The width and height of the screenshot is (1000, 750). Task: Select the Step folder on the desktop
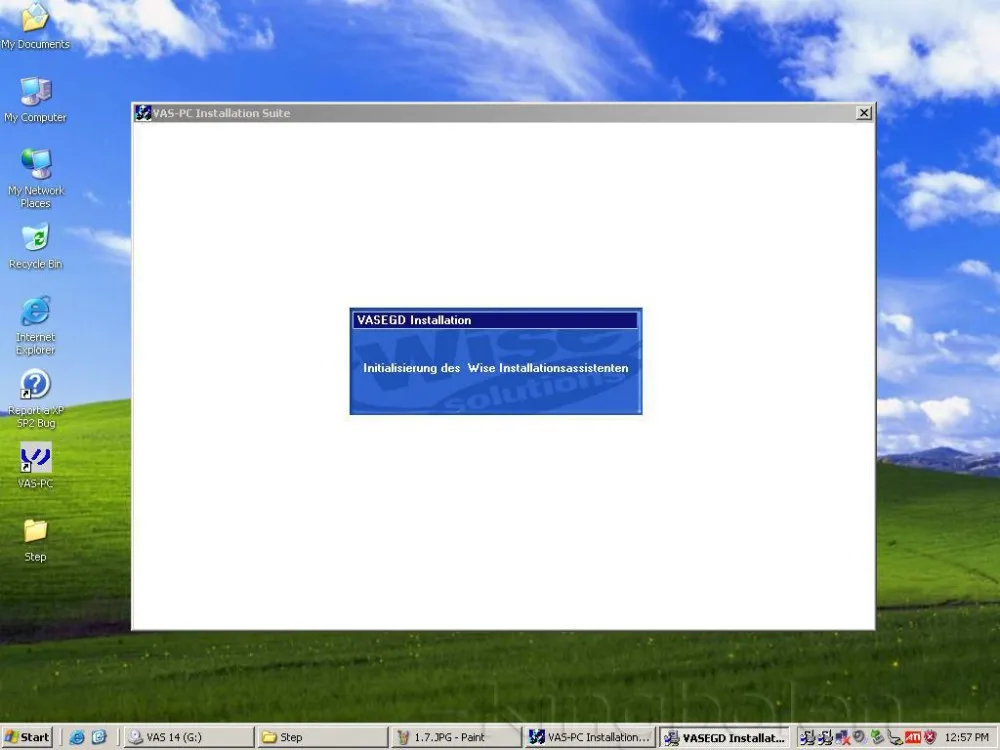35,540
